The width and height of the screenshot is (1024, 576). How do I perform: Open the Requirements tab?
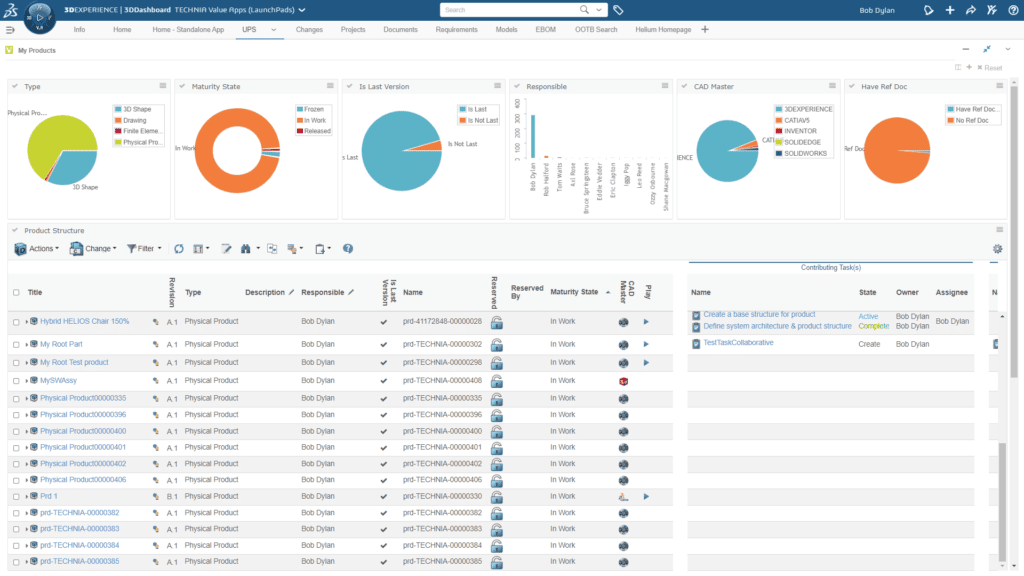(456, 30)
